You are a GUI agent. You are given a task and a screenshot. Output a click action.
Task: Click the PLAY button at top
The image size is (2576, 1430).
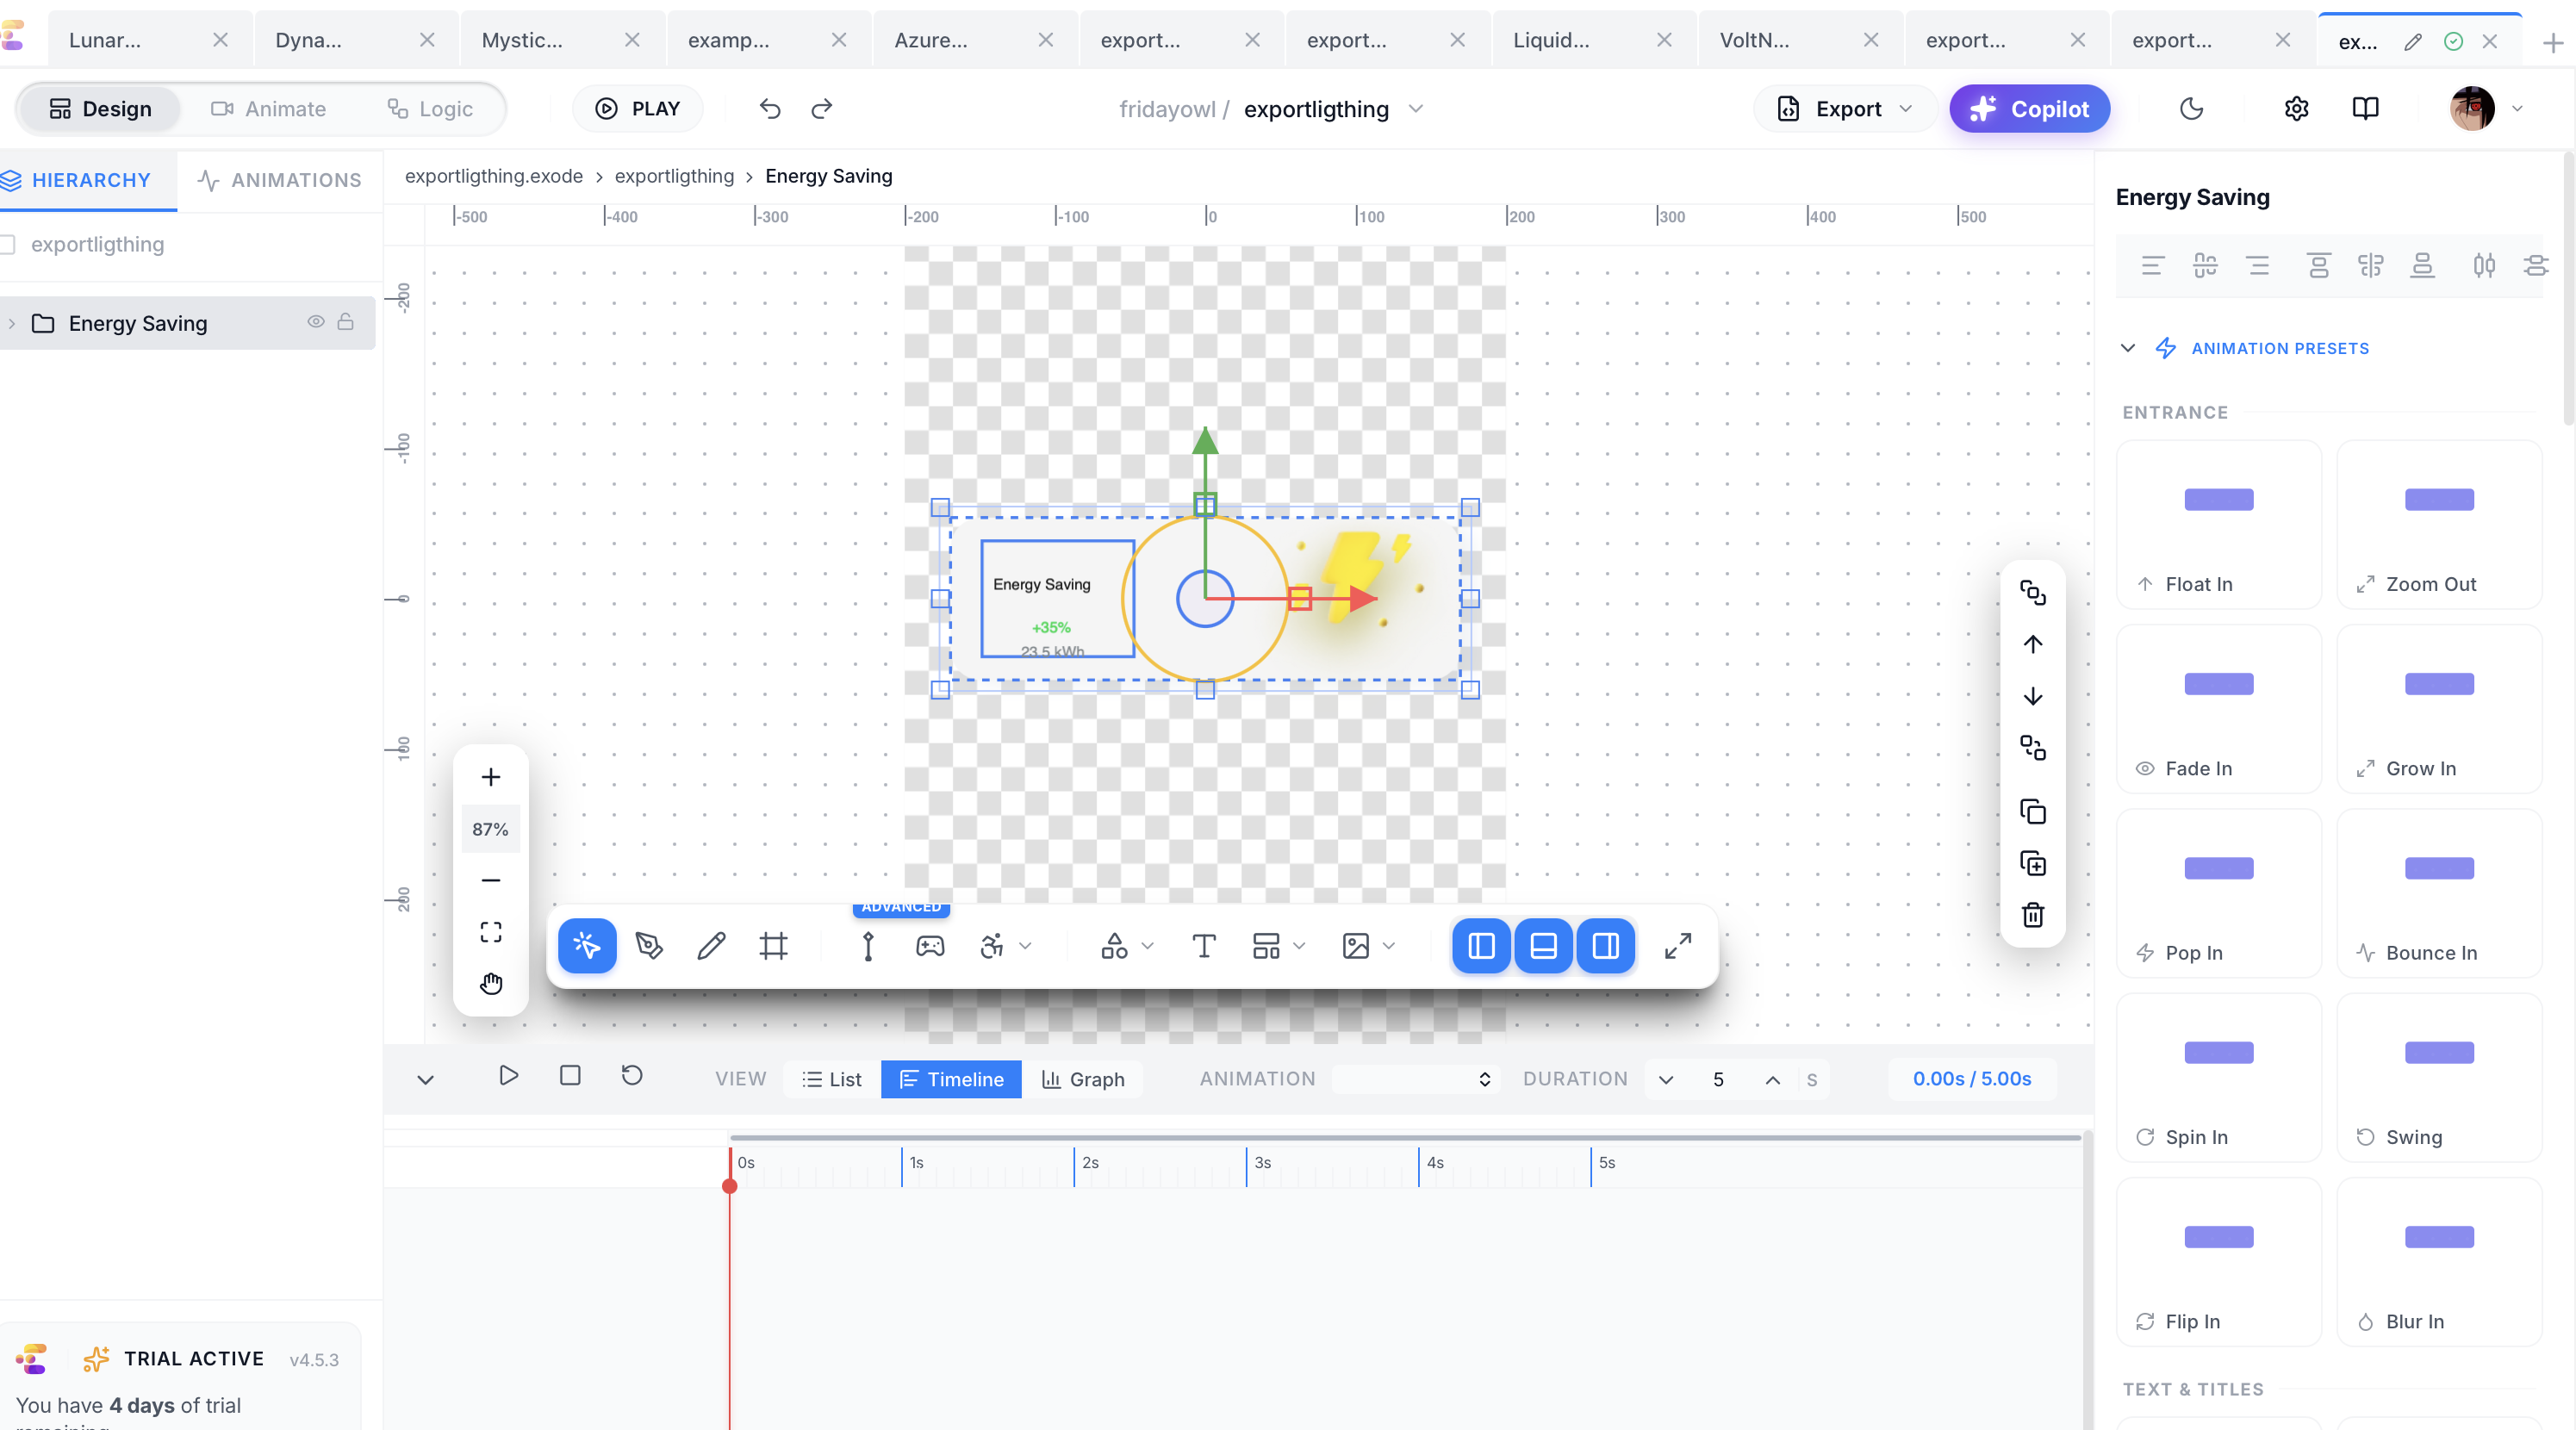[638, 108]
